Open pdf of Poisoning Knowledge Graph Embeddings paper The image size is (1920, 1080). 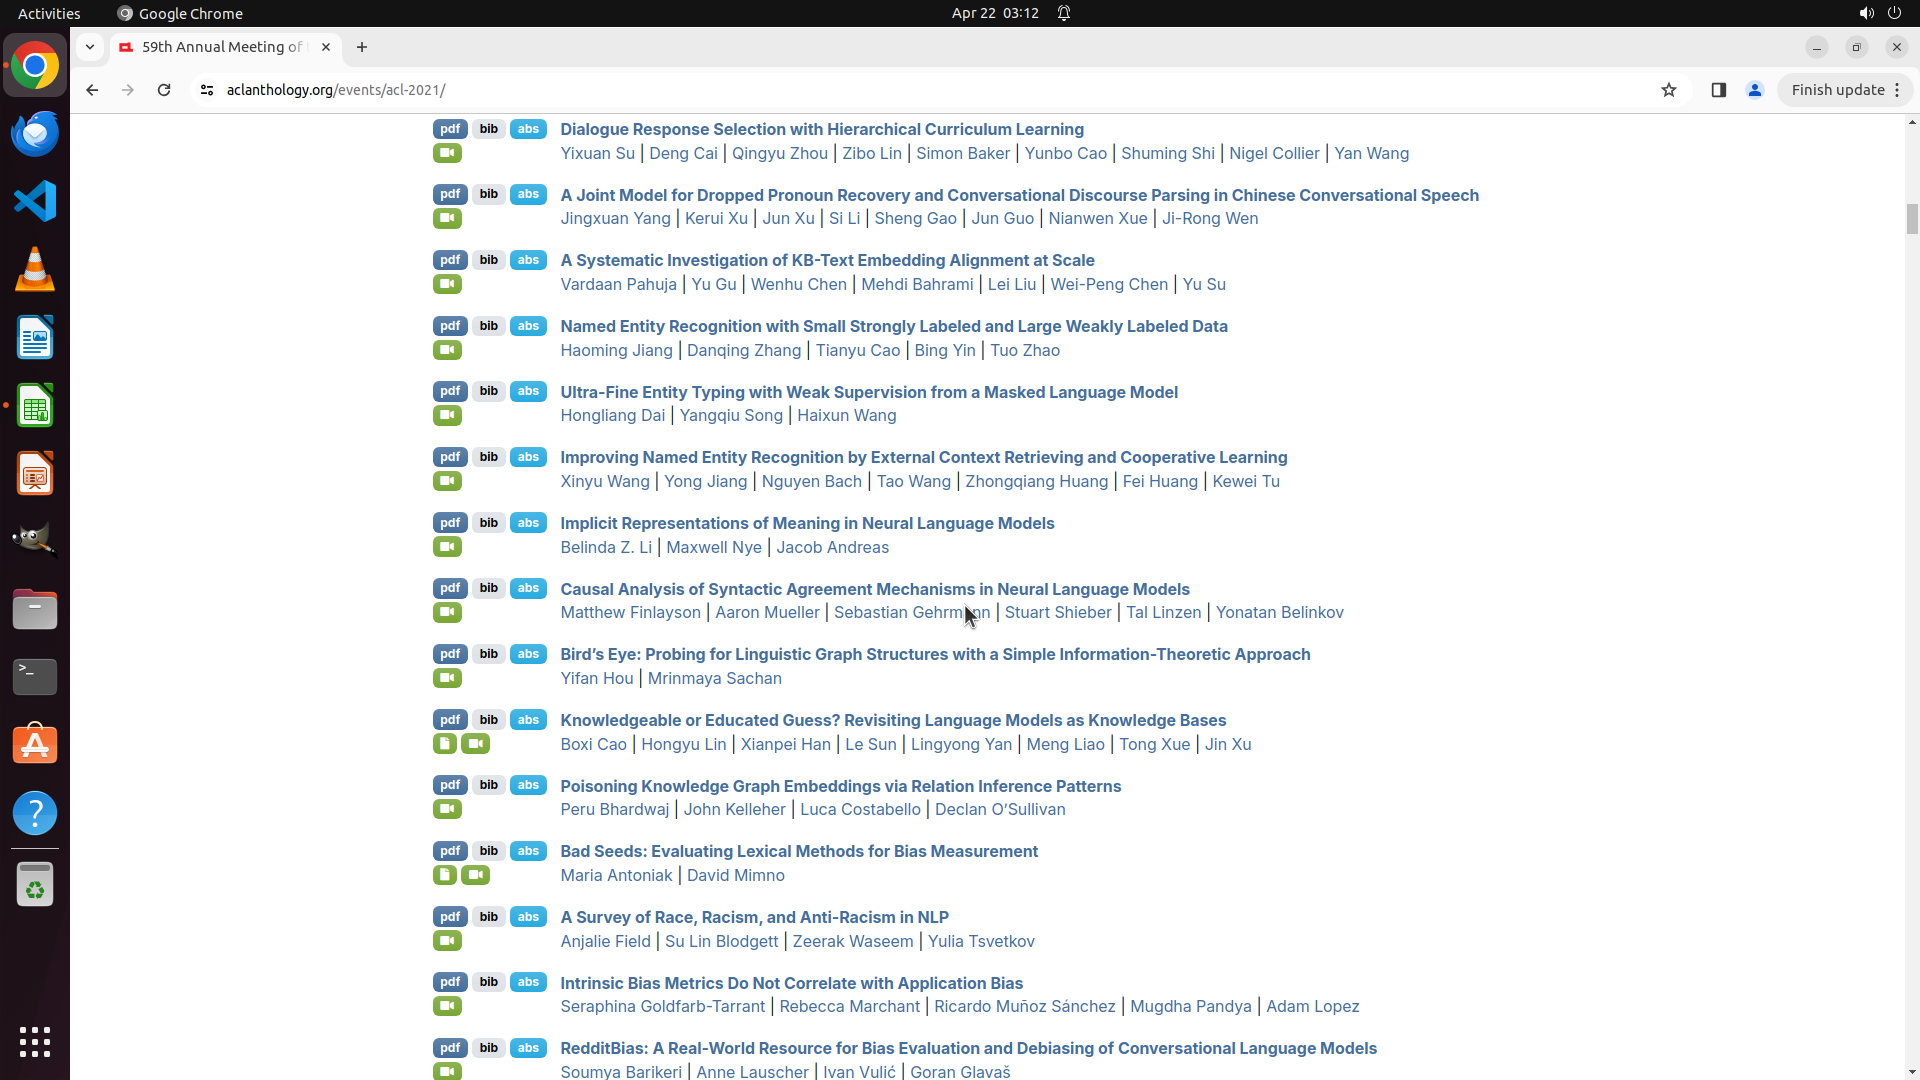450,785
